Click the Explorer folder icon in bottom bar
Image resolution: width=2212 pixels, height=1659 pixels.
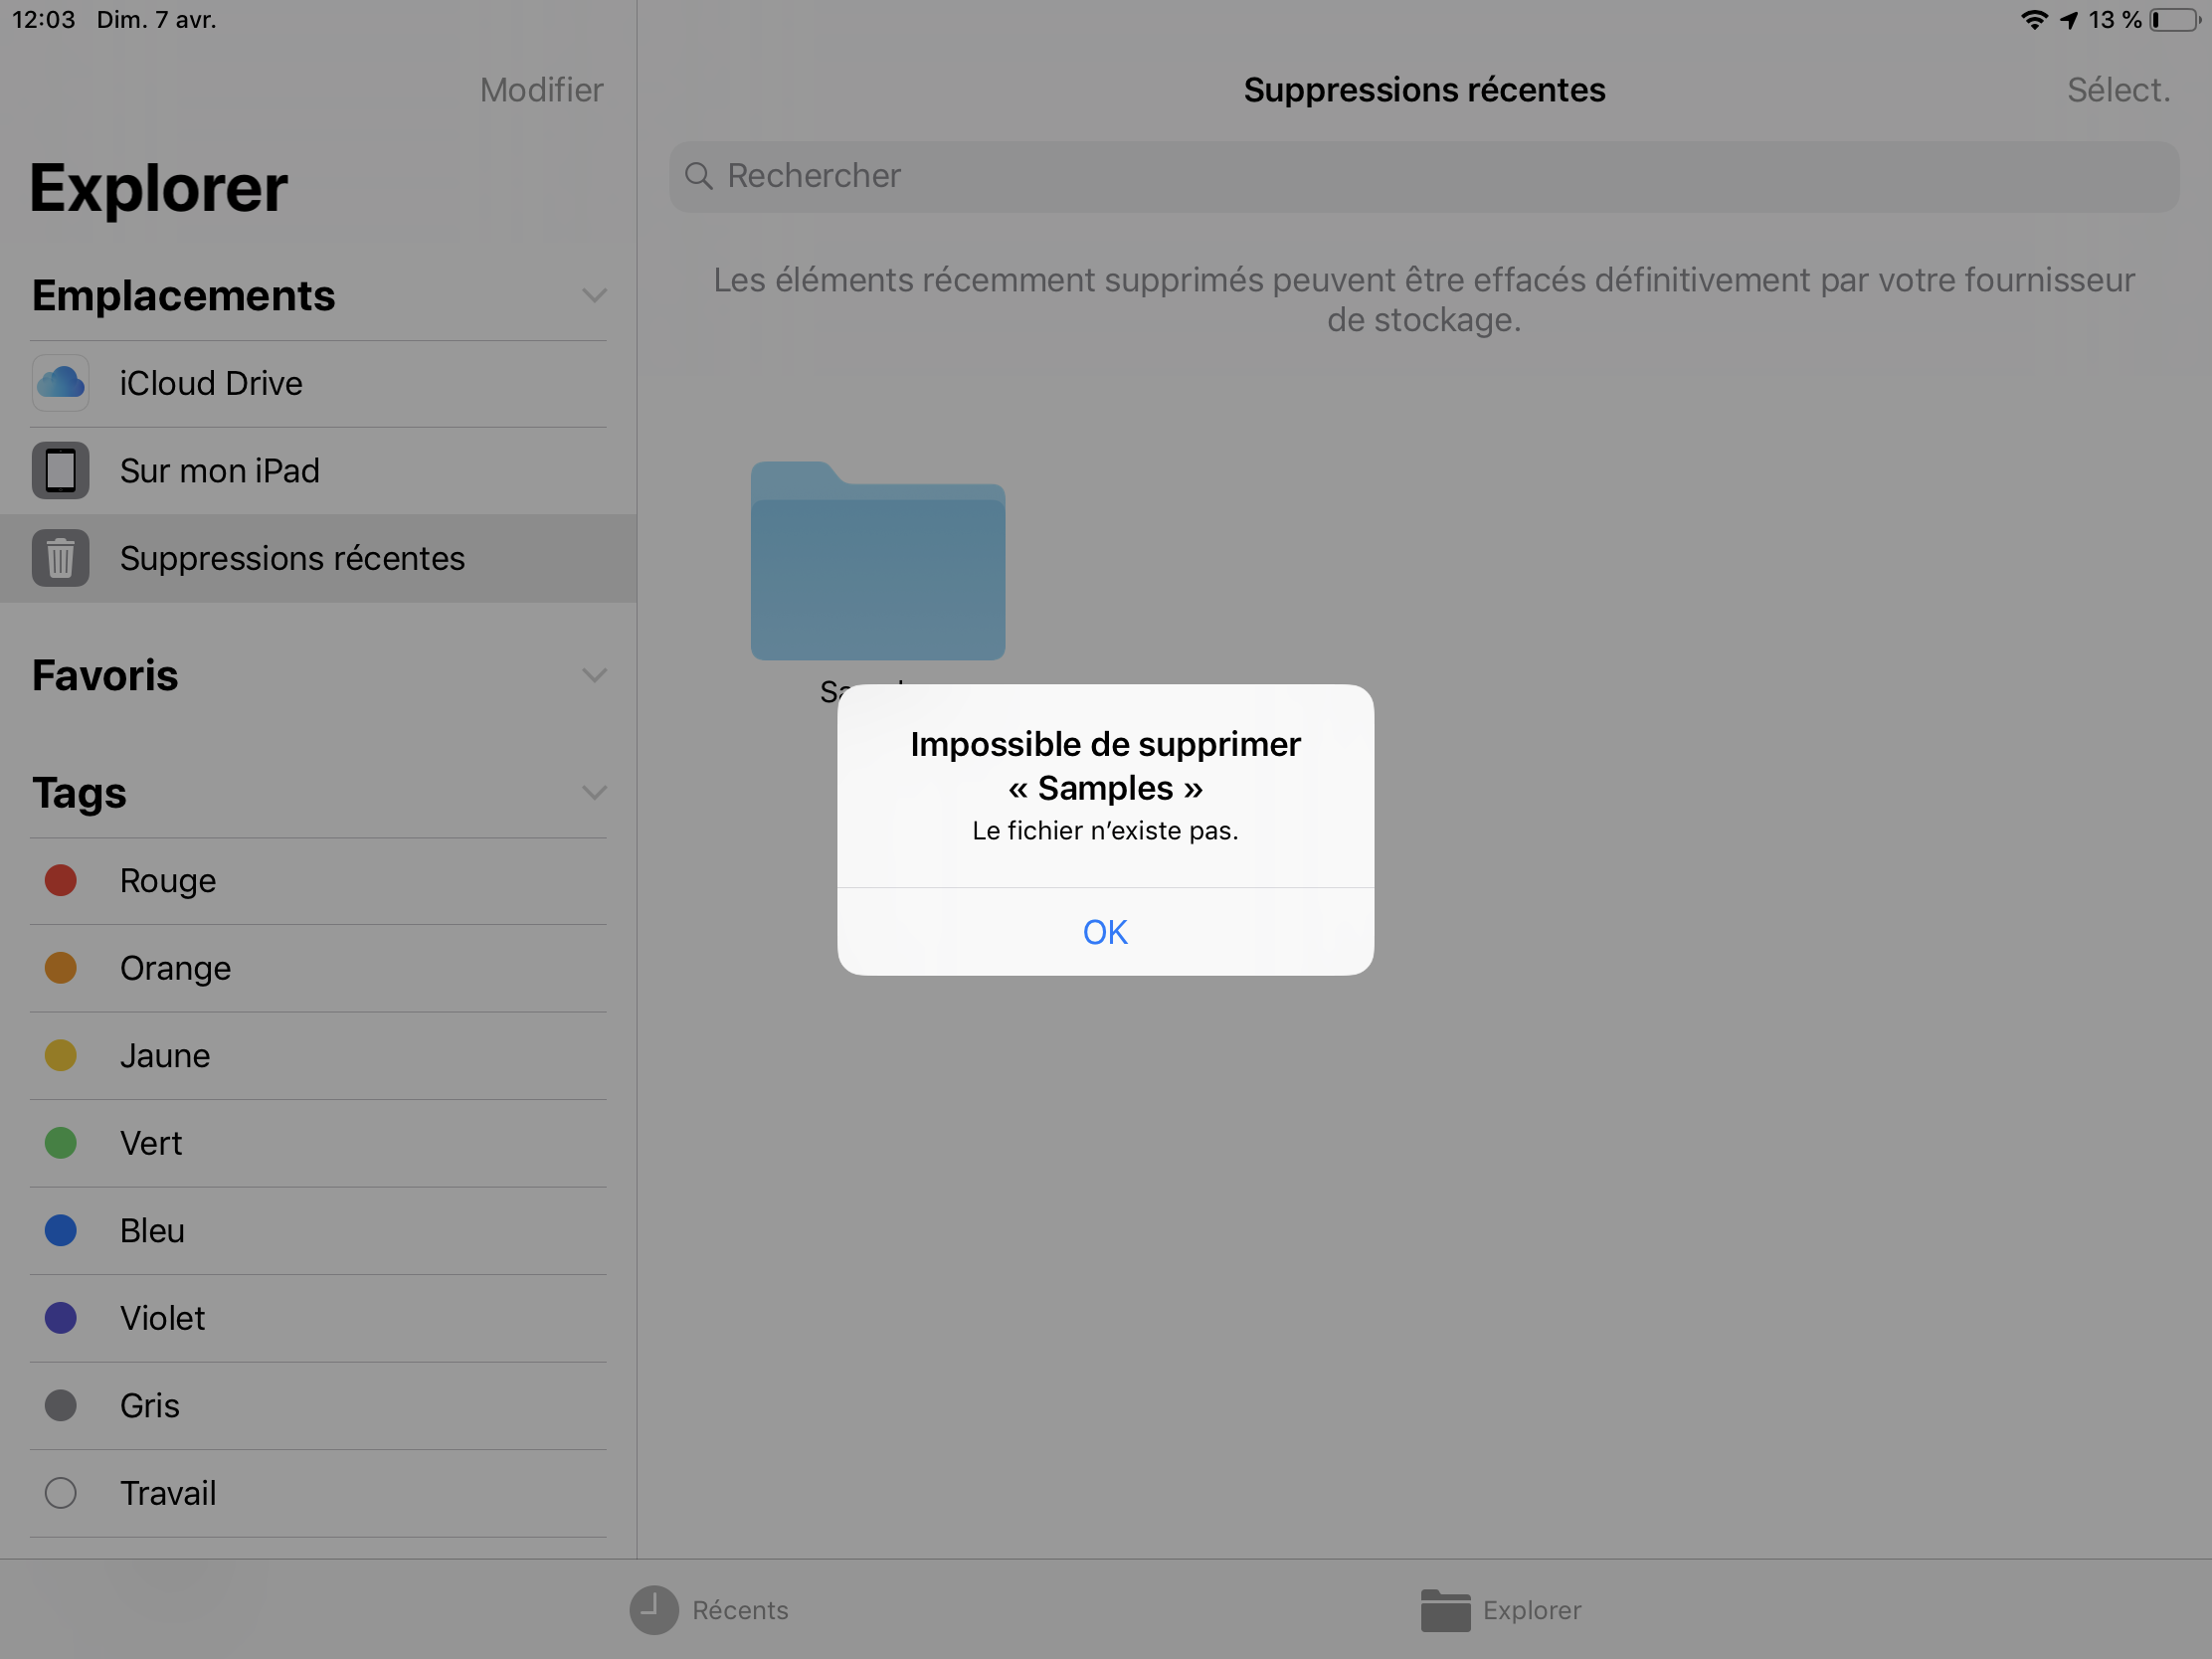(1445, 1610)
